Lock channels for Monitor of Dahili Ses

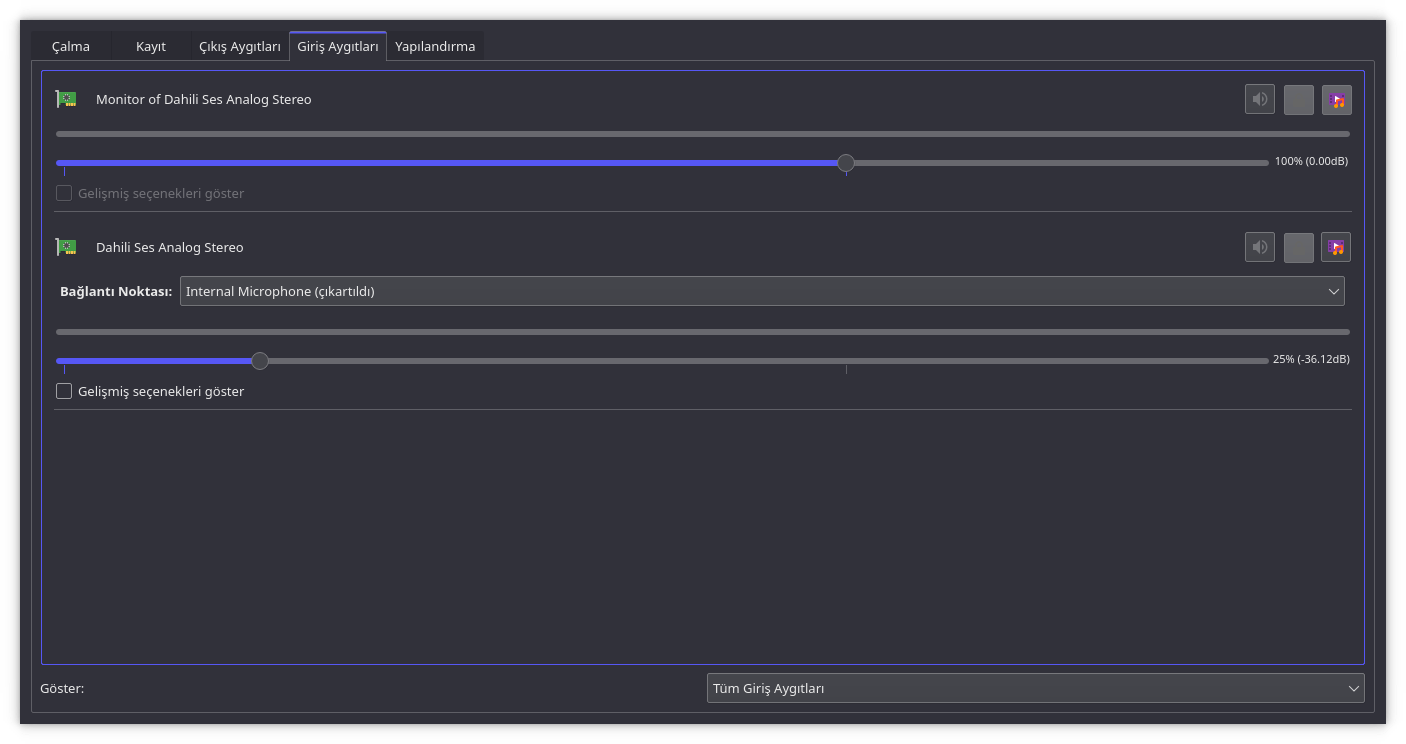(x=1299, y=99)
